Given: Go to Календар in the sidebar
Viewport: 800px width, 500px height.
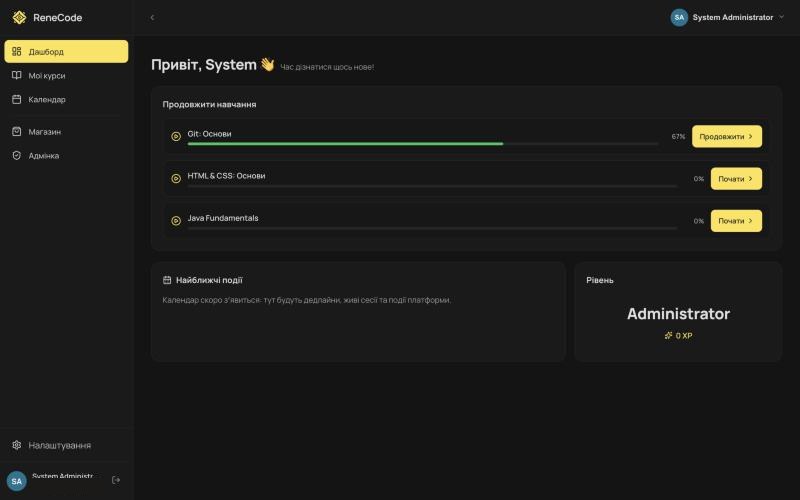Looking at the screenshot, I should (x=66, y=99).
